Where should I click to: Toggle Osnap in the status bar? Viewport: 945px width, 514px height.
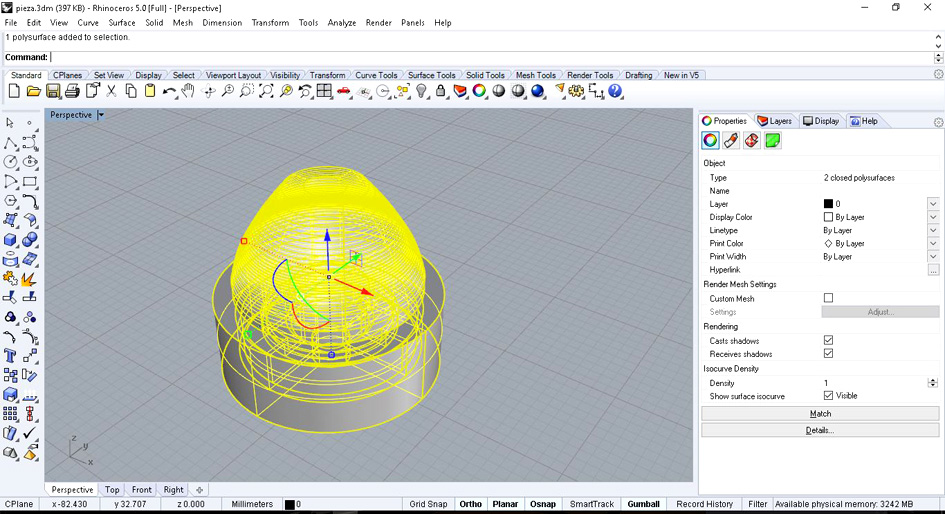[x=542, y=504]
